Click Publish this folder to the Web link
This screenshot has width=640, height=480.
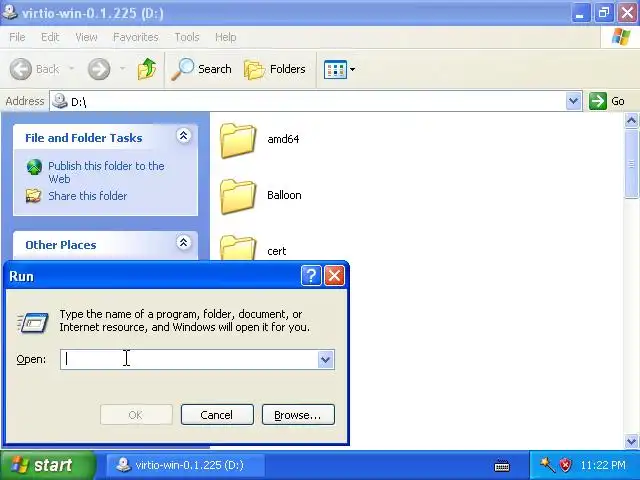pos(106,172)
